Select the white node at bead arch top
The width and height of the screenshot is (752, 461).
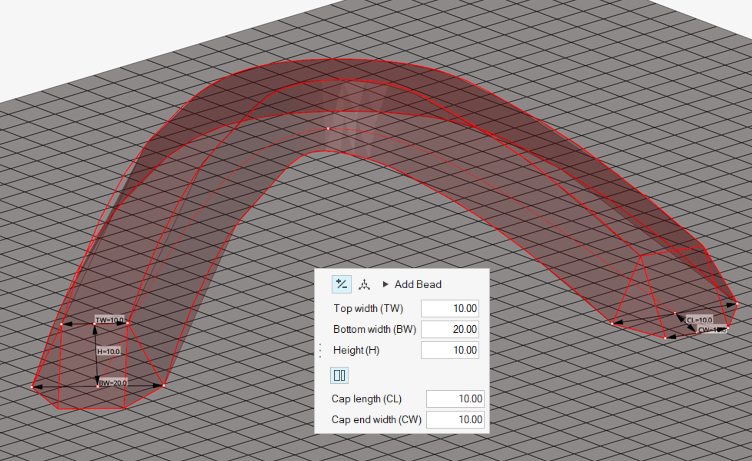[328, 128]
